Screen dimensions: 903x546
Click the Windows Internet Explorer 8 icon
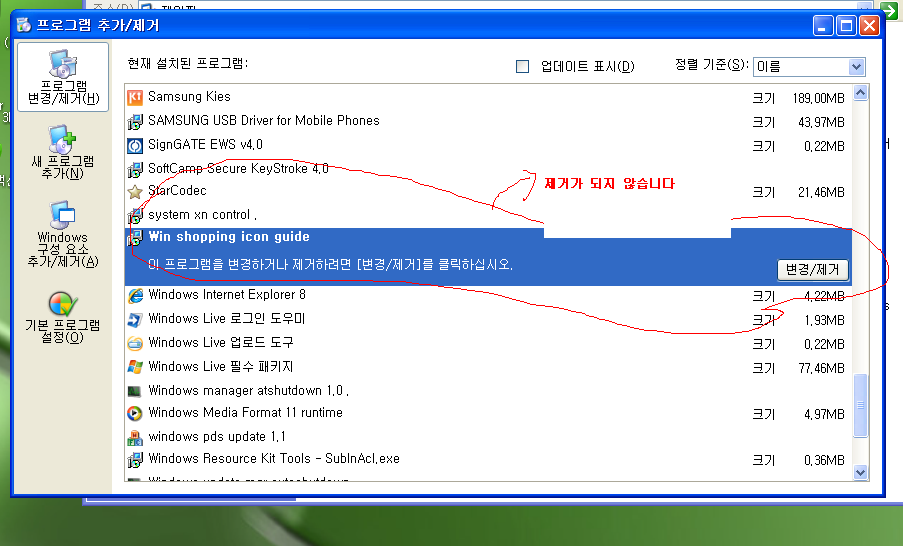(135, 295)
